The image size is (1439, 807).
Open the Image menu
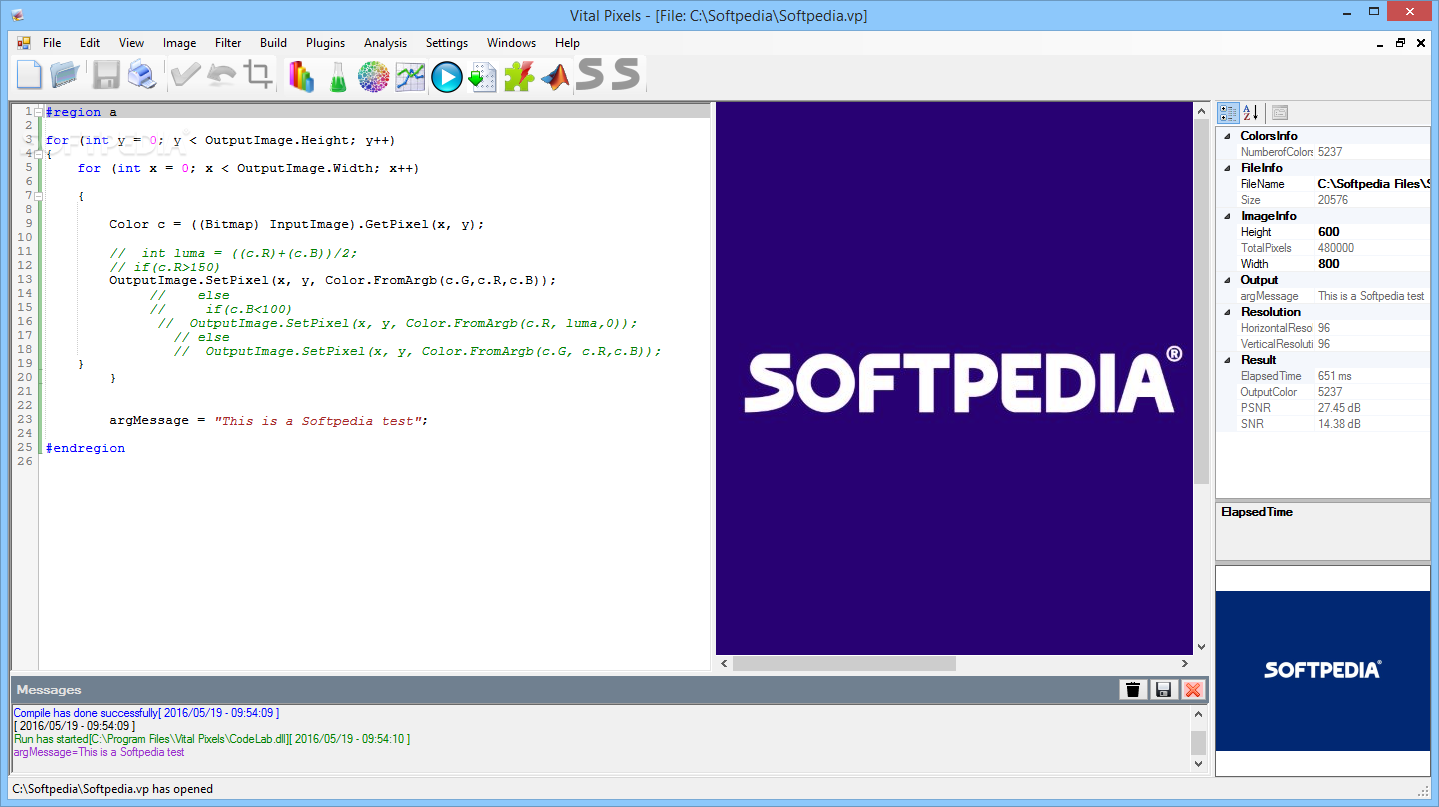tap(179, 43)
